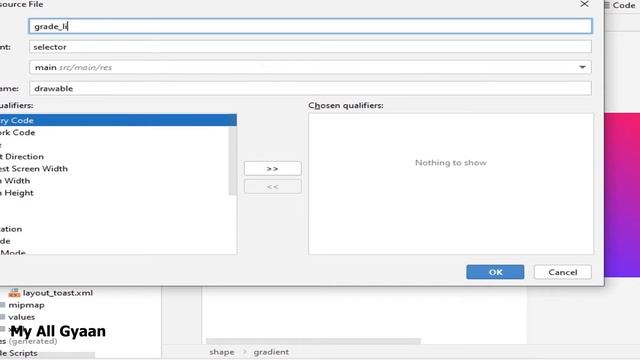Select the Screen Width qualifier
The height and width of the screenshot is (360, 640).
coord(114,180)
